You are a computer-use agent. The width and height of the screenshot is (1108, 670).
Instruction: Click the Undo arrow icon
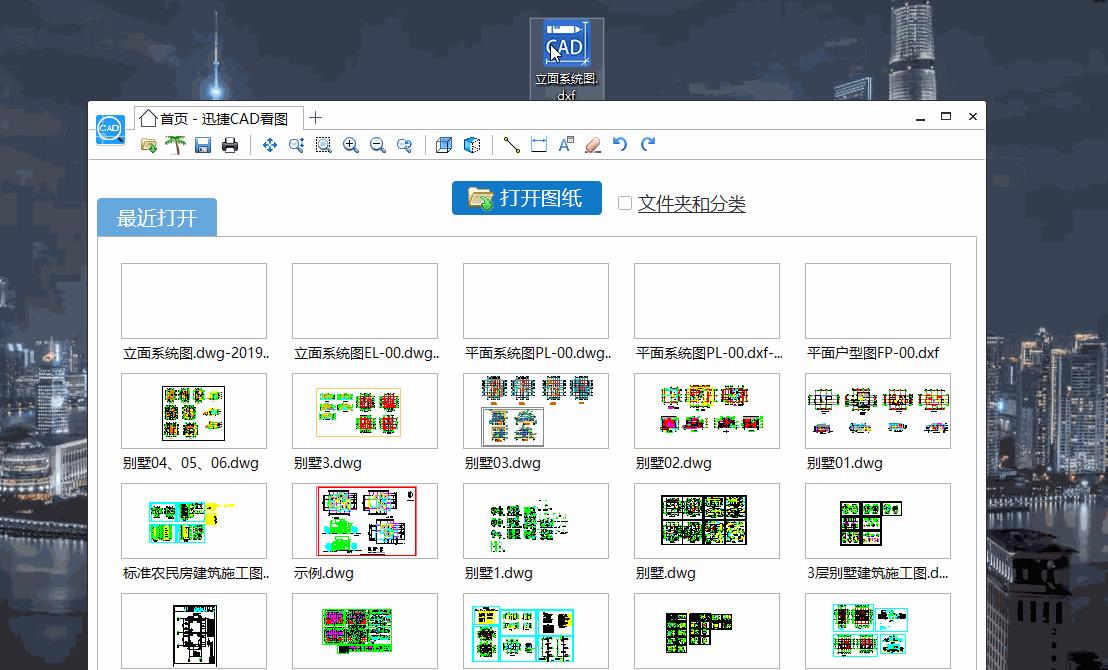click(x=620, y=145)
